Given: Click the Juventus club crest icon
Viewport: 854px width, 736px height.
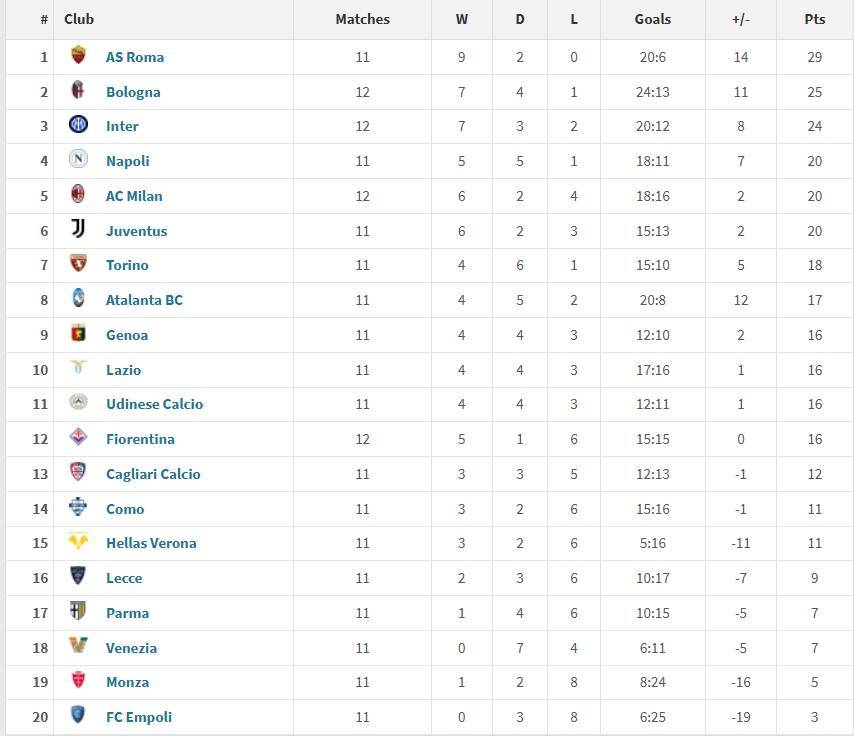Looking at the screenshot, I should pyautogui.click(x=78, y=230).
